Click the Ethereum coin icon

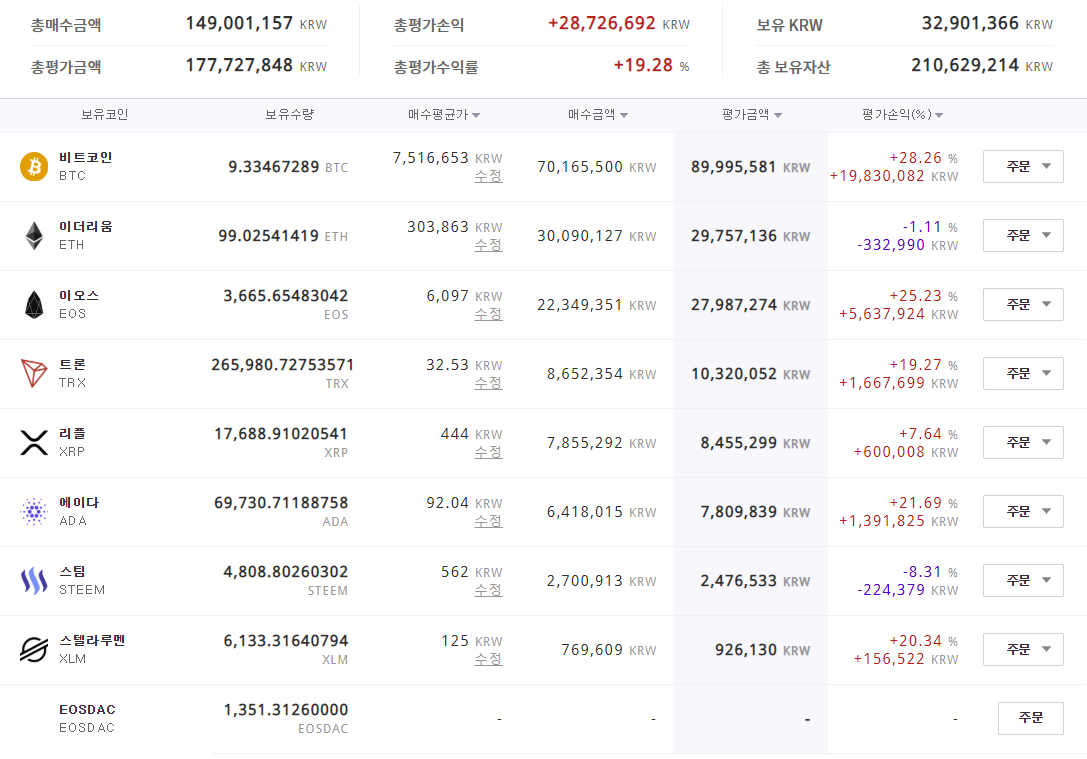tap(34, 236)
